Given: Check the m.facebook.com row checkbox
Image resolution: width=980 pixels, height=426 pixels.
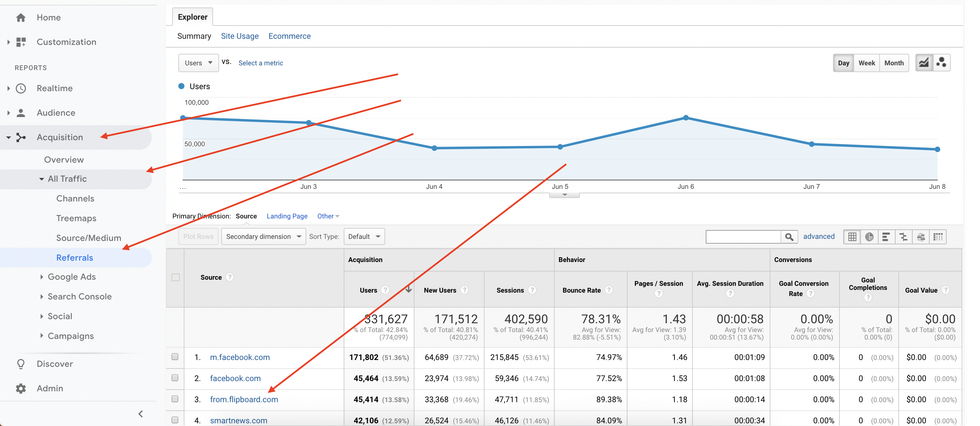Looking at the screenshot, I should click(175, 357).
